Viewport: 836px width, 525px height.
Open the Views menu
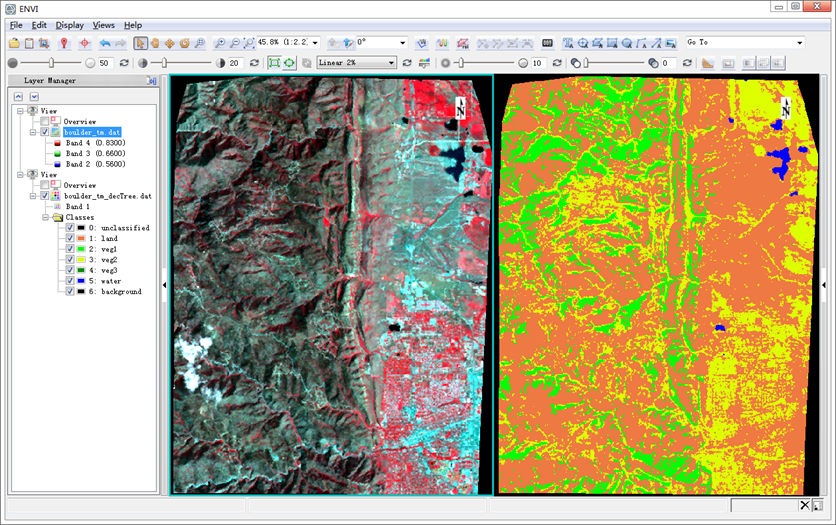pyautogui.click(x=103, y=25)
